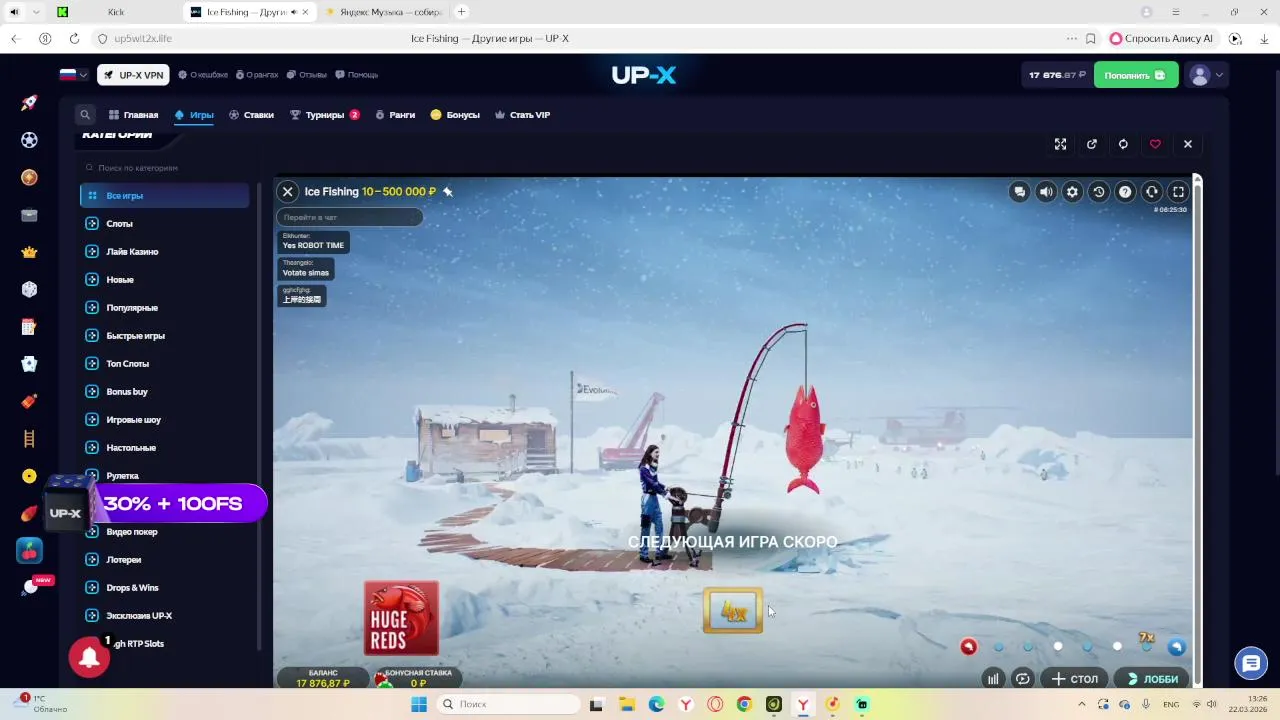
Task: Open the game chat icon in Ice Fishing toolbar
Action: [x=1019, y=192]
